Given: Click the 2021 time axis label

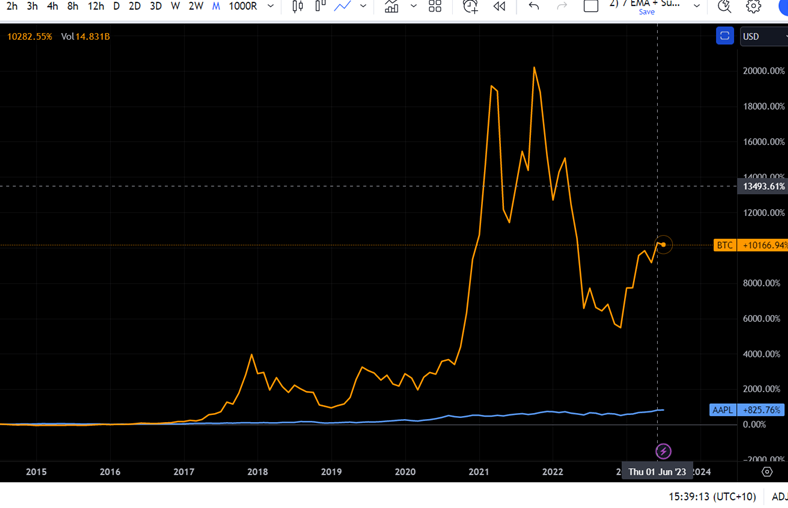Looking at the screenshot, I should pos(478,472).
